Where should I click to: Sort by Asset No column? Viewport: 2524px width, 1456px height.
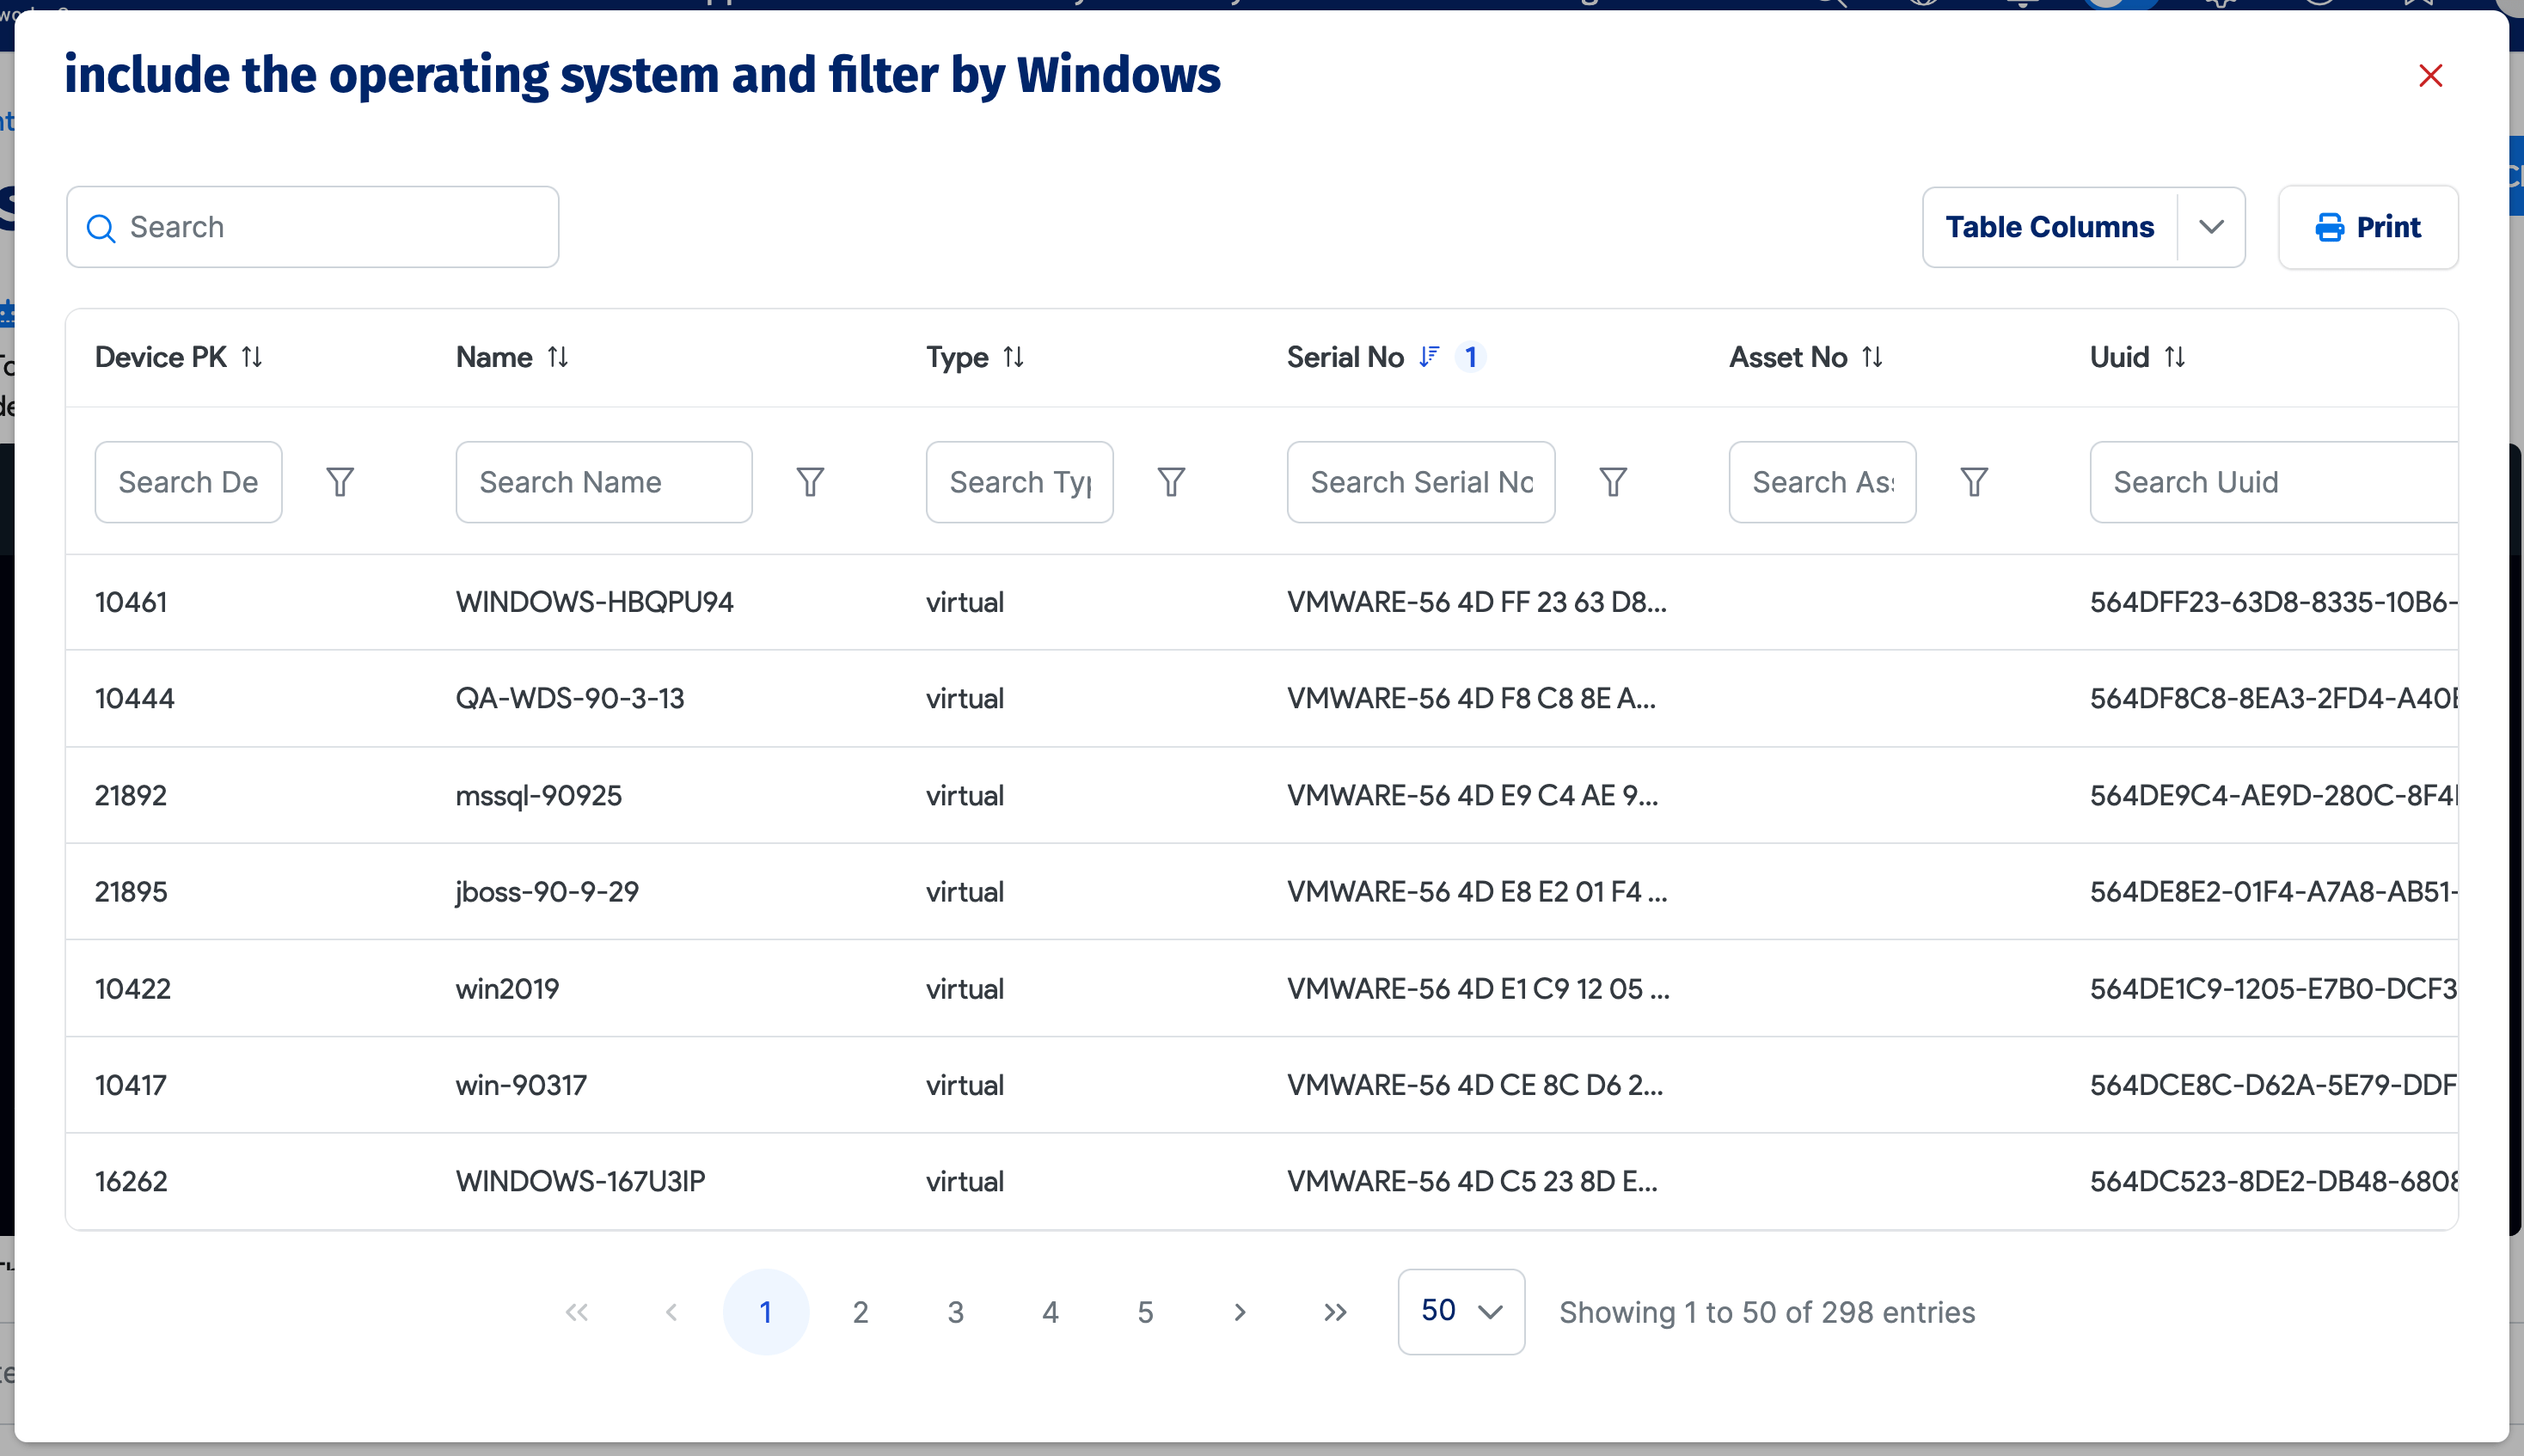(1872, 357)
